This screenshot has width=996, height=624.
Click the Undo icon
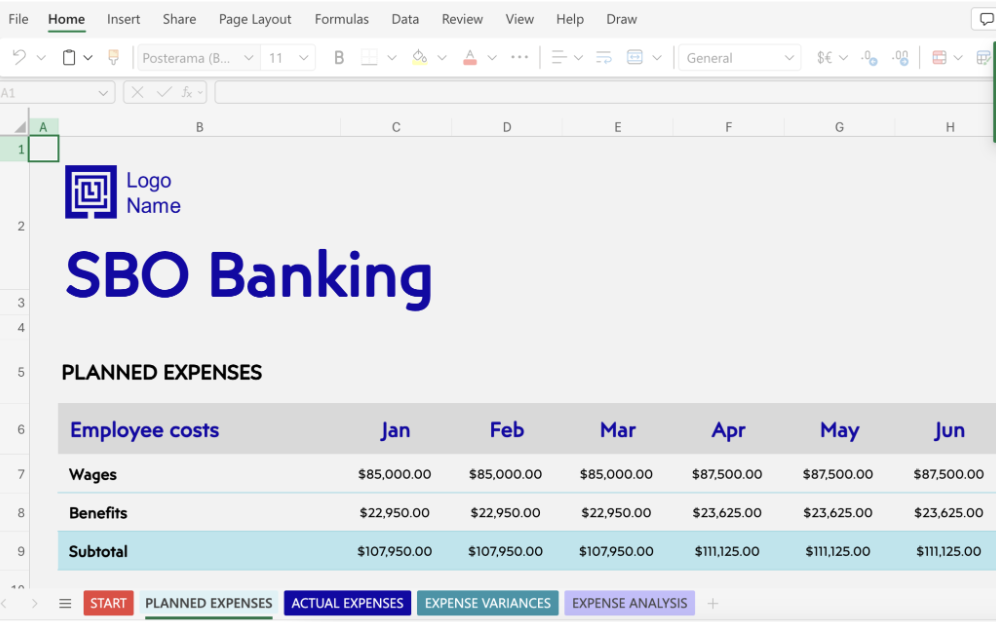[19, 58]
